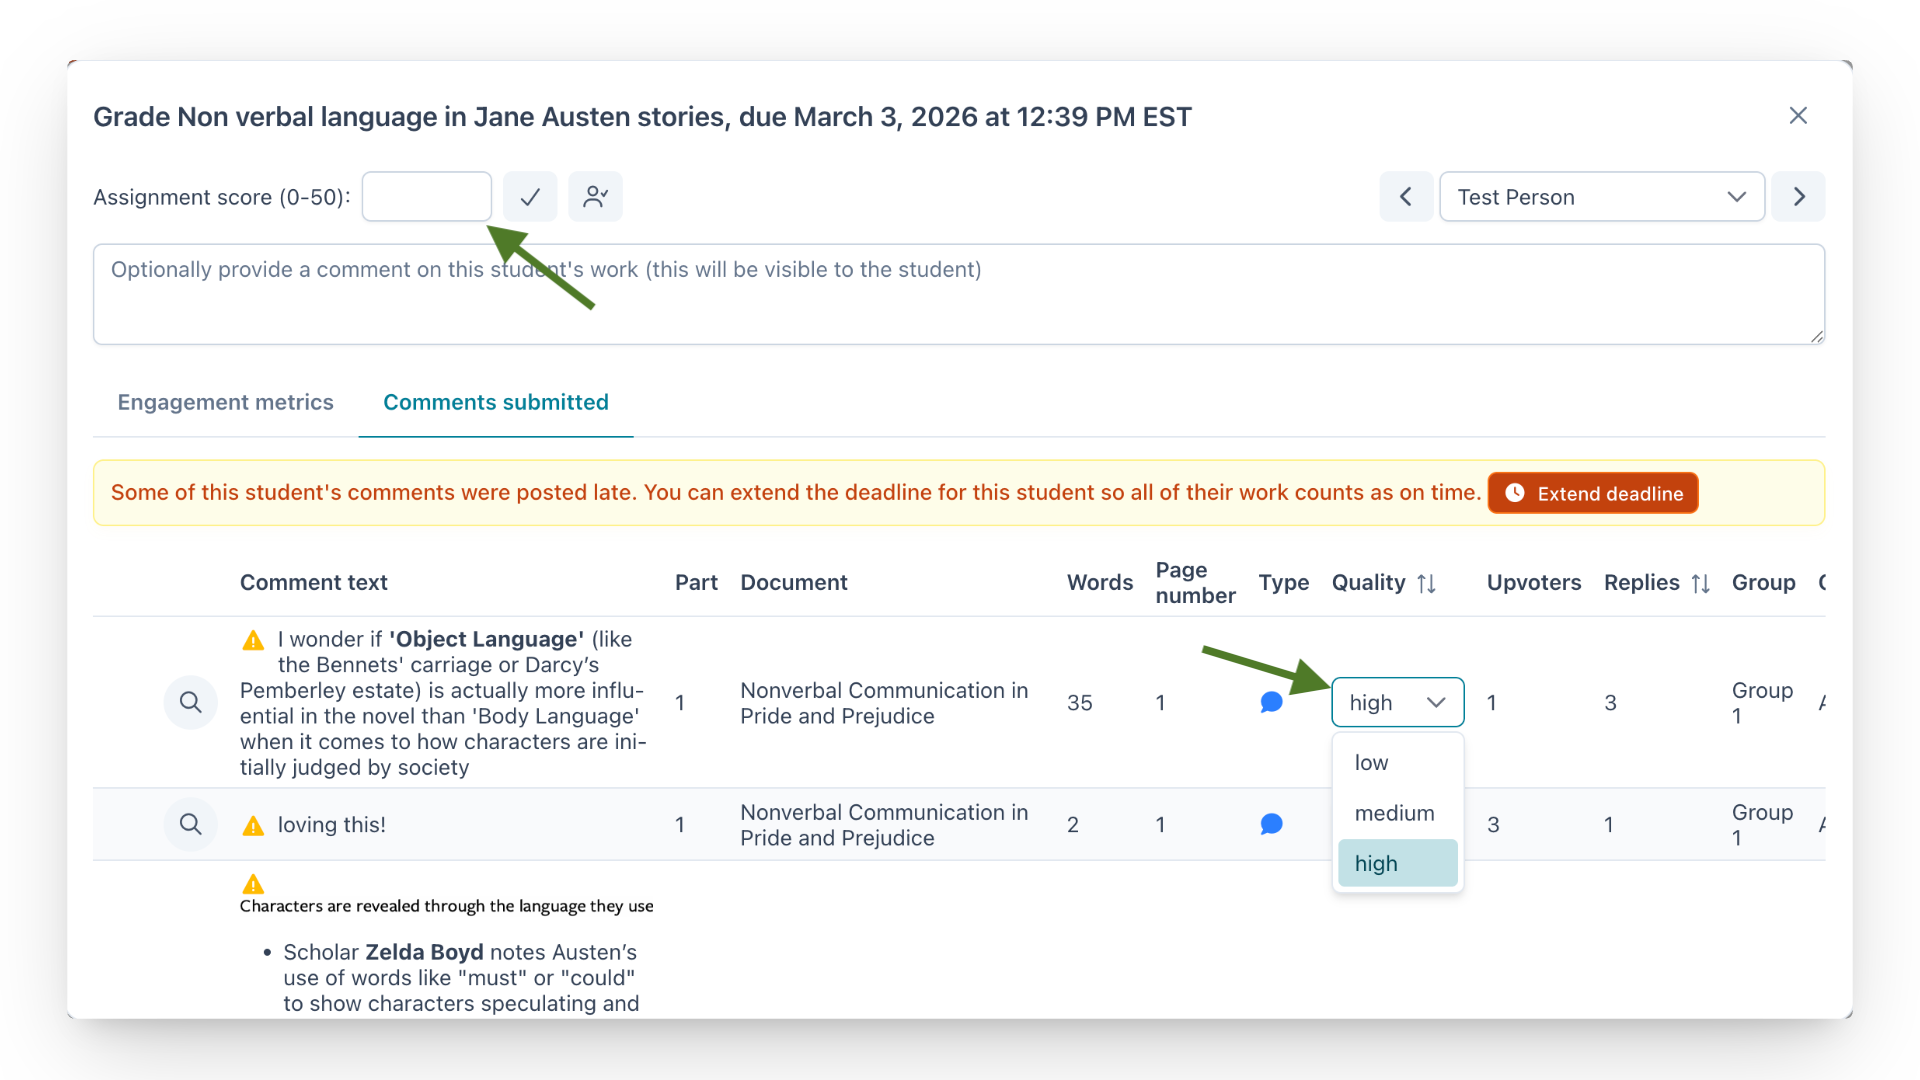
Task: Click document name in 'Object Language' row
Action: click(x=884, y=703)
